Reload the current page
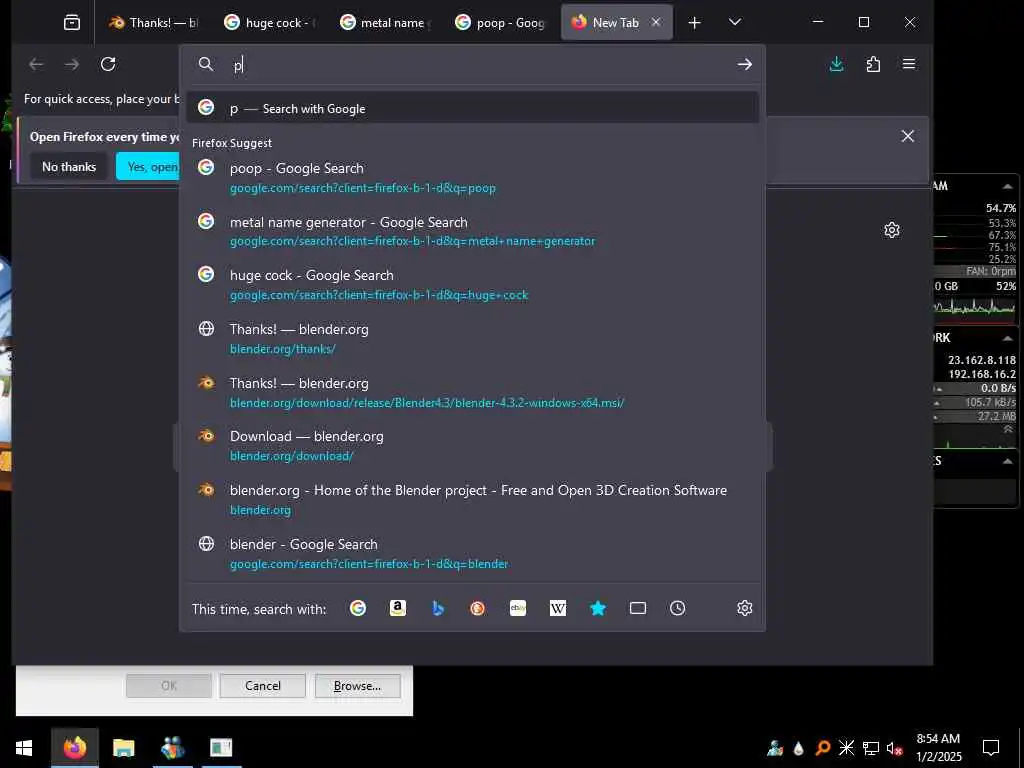 click(108, 64)
